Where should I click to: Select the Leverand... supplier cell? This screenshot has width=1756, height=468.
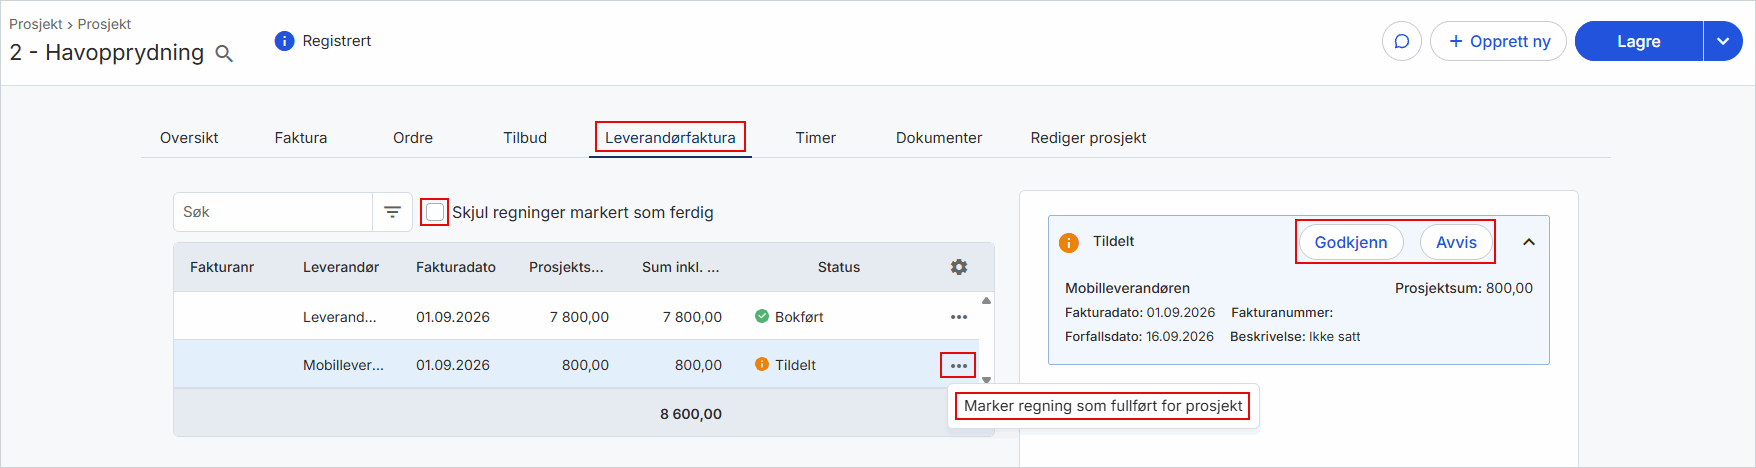pyautogui.click(x=340, y=317)
